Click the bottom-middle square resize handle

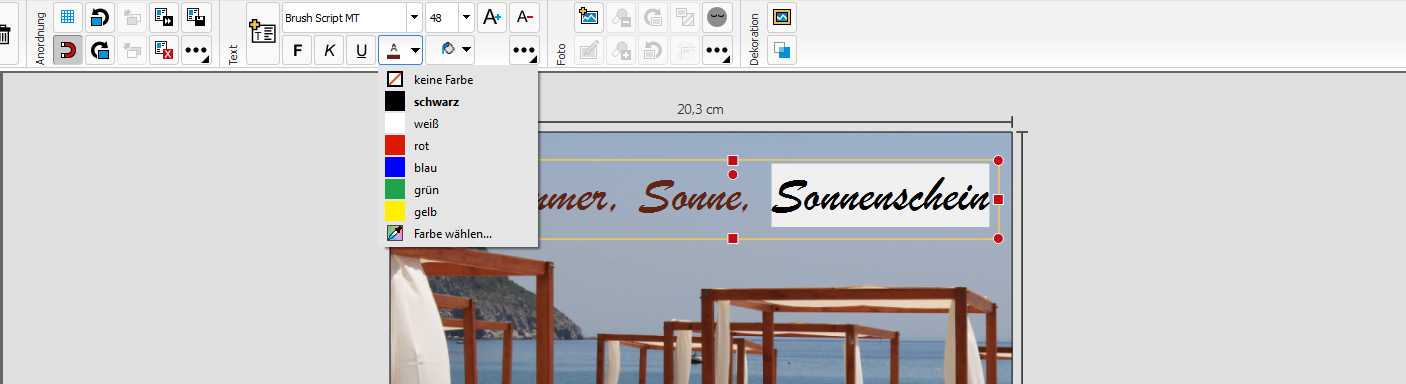click(x=733, y=239)
